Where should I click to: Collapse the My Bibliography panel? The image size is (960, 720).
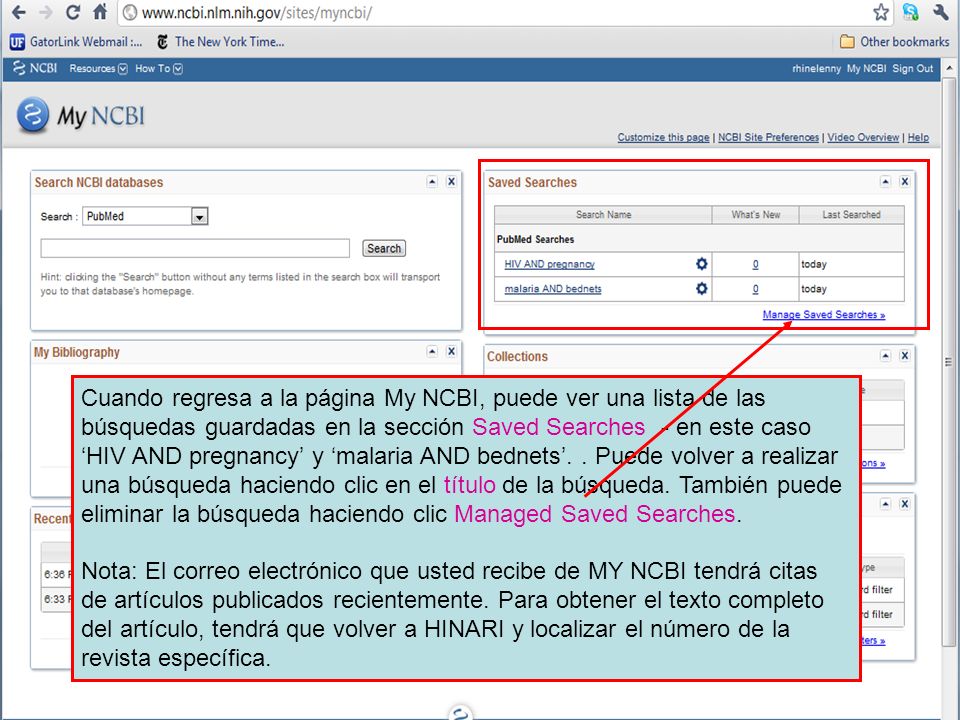coord(432,351)
